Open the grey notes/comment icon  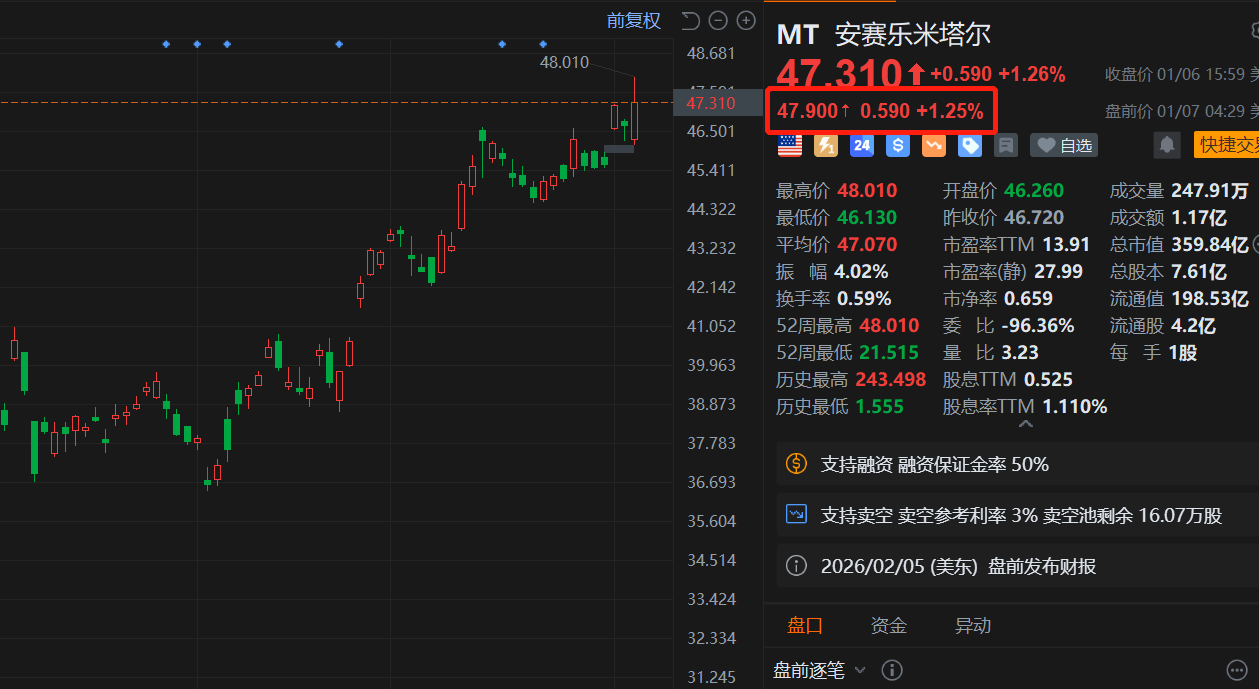(1006, 146)
